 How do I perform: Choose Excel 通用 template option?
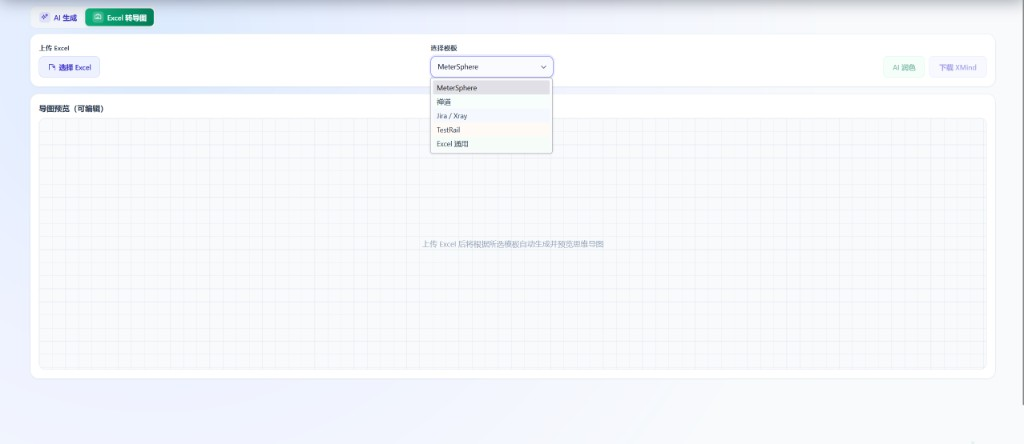pos(491,144)
